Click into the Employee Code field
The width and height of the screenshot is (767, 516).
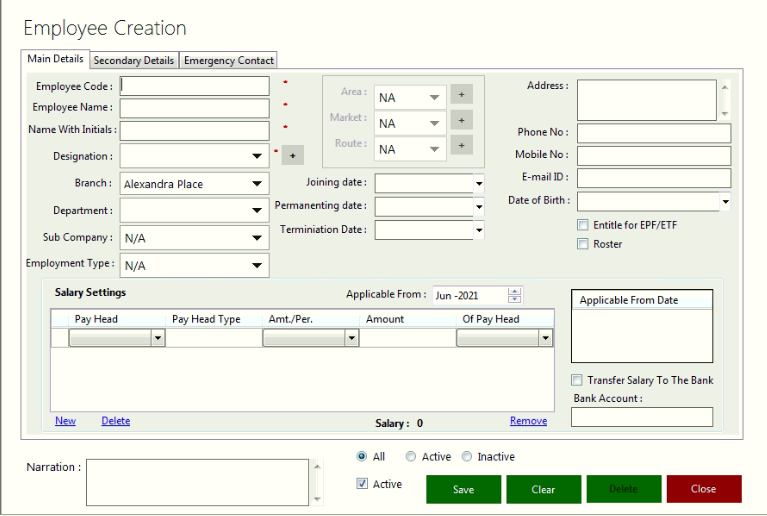[x=195, y=86]
